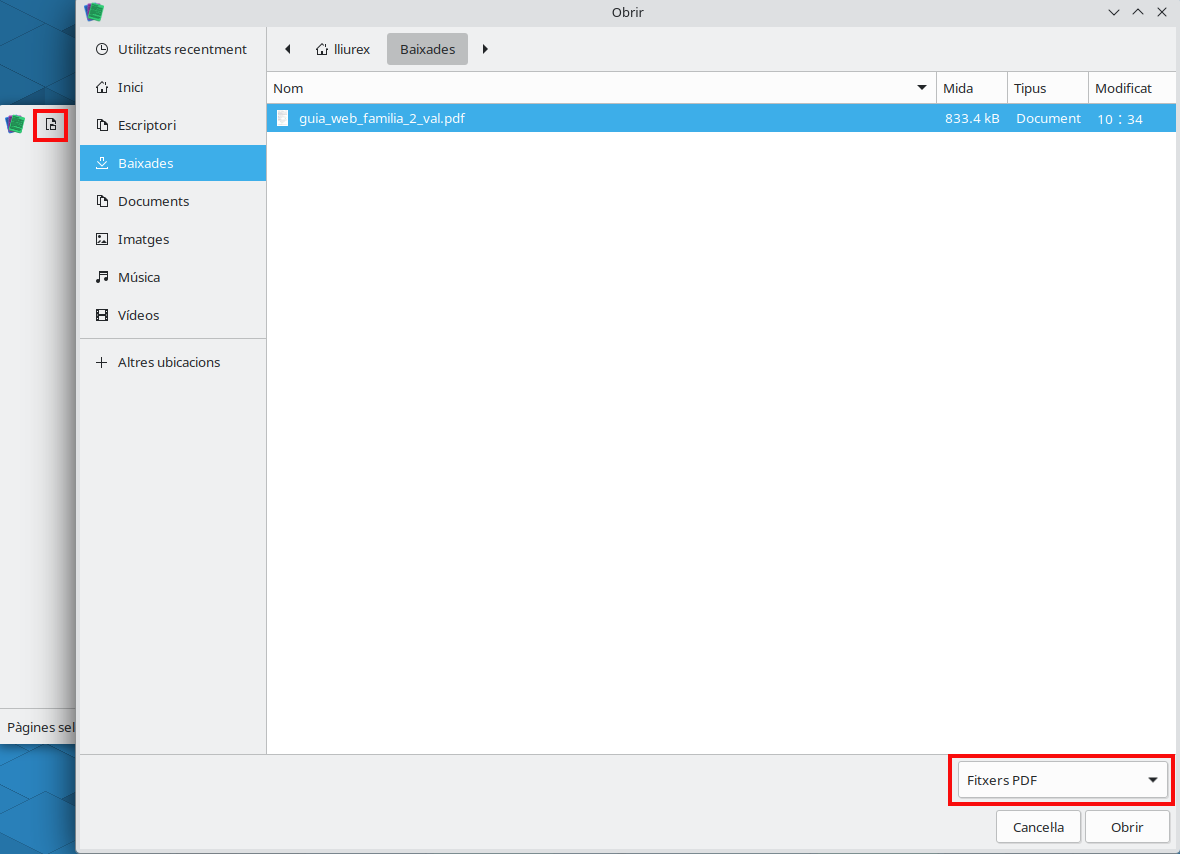Open the Fitxers PDF filter dropdown

pyautogui.click(x=1062, y=780)
